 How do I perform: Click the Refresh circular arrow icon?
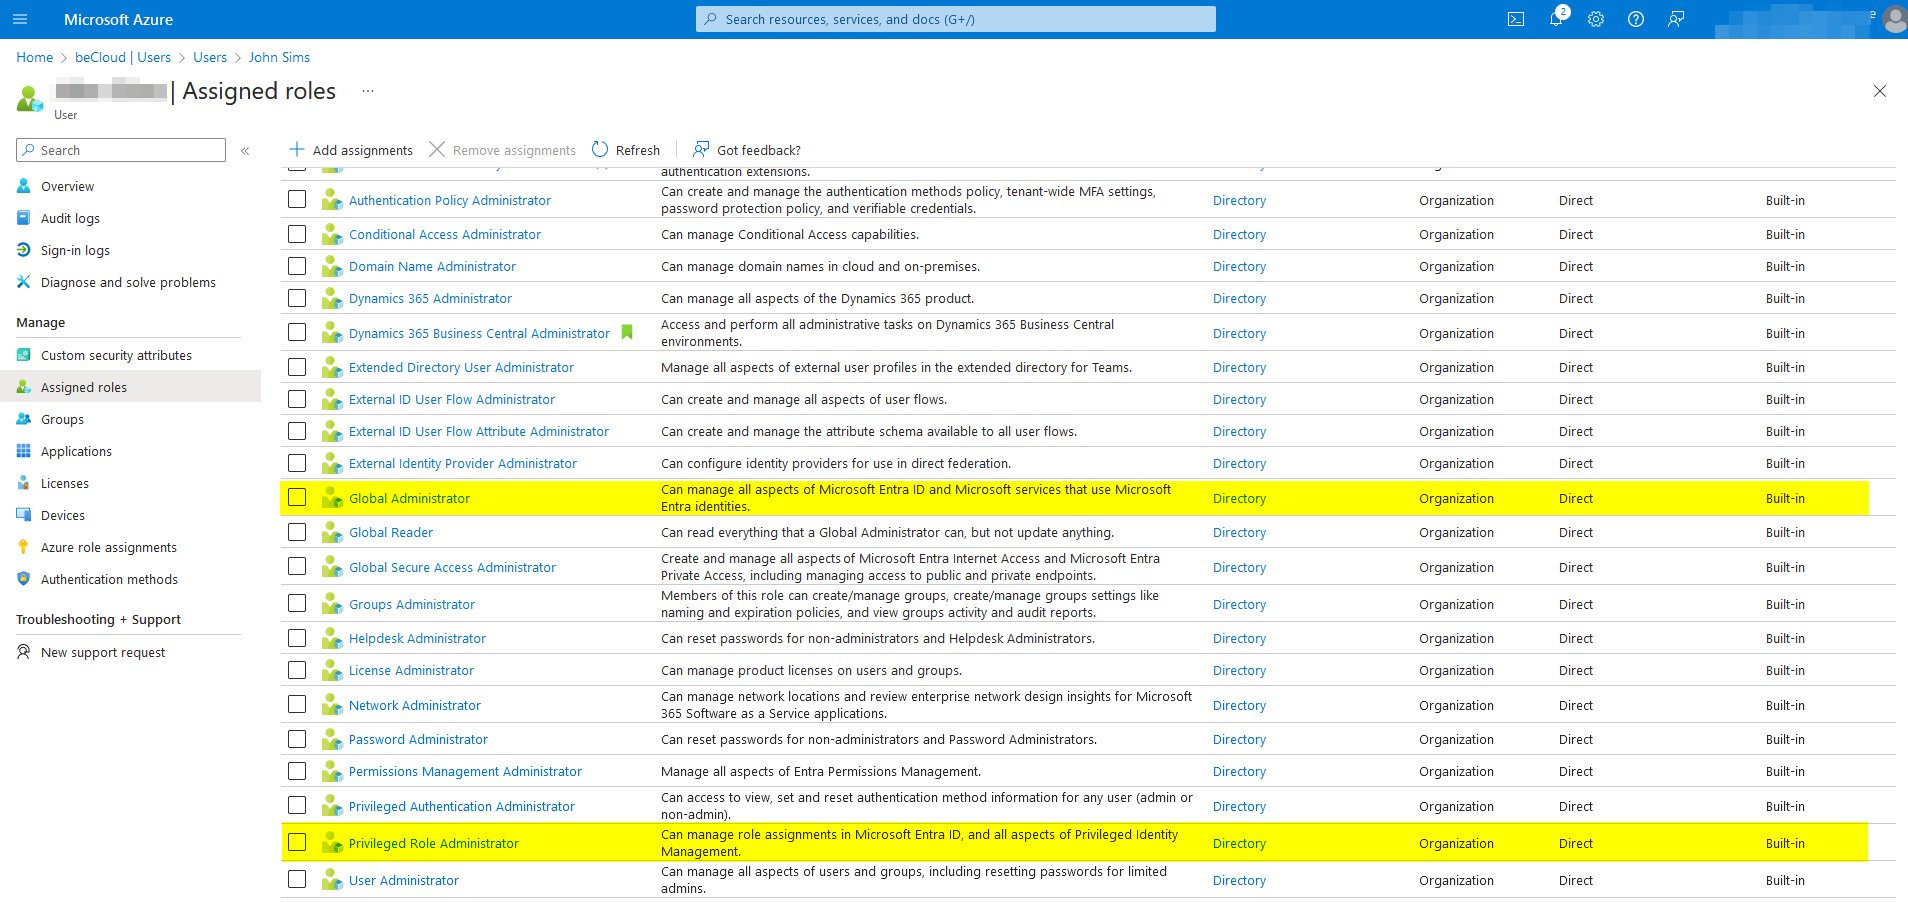[600, 150]
